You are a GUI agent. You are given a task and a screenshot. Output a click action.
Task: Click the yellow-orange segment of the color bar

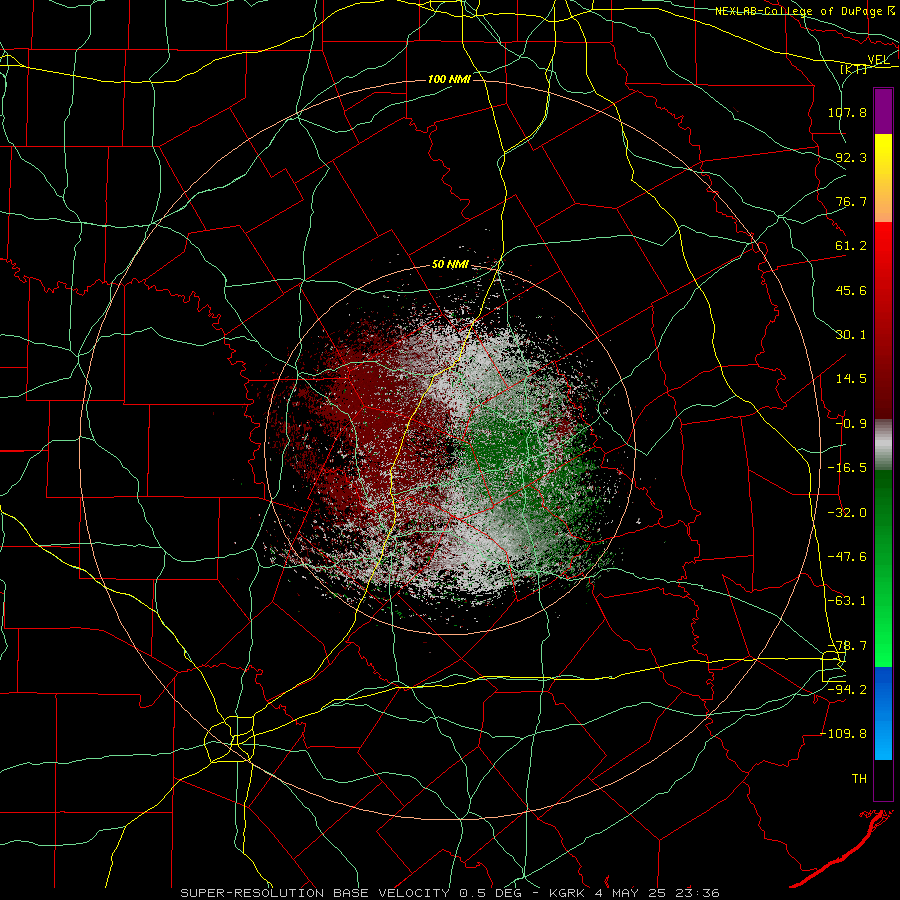click(883, 178)
